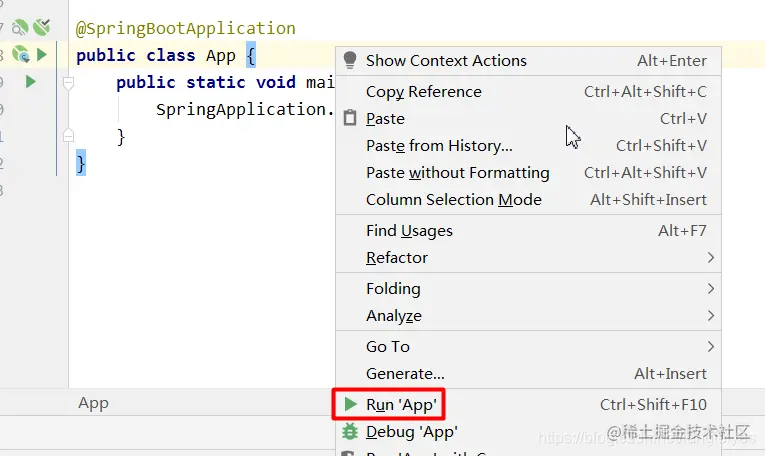Viewport: 765px width, 456px height.
Task: Click the Ctrl+Alt+Shift+C shortcut label
Action: 645,92
